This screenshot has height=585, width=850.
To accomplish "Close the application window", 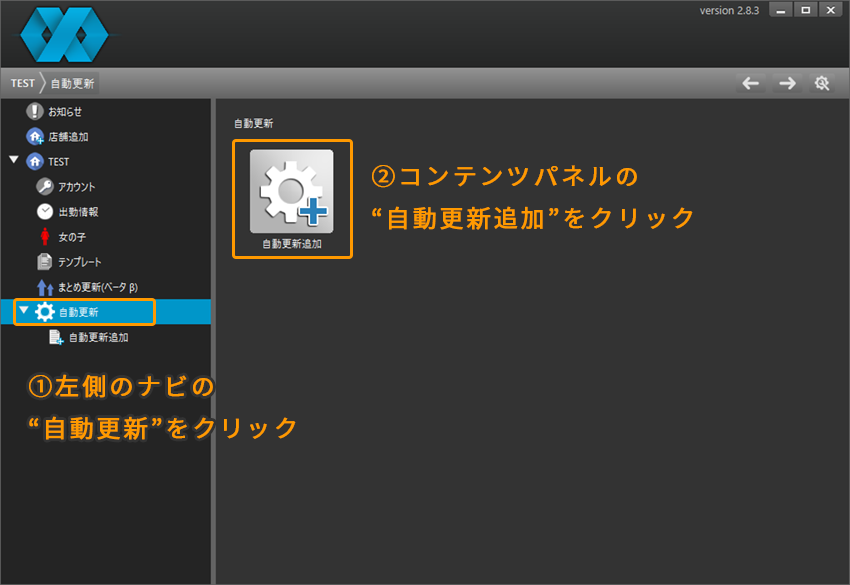I will 830,10.
